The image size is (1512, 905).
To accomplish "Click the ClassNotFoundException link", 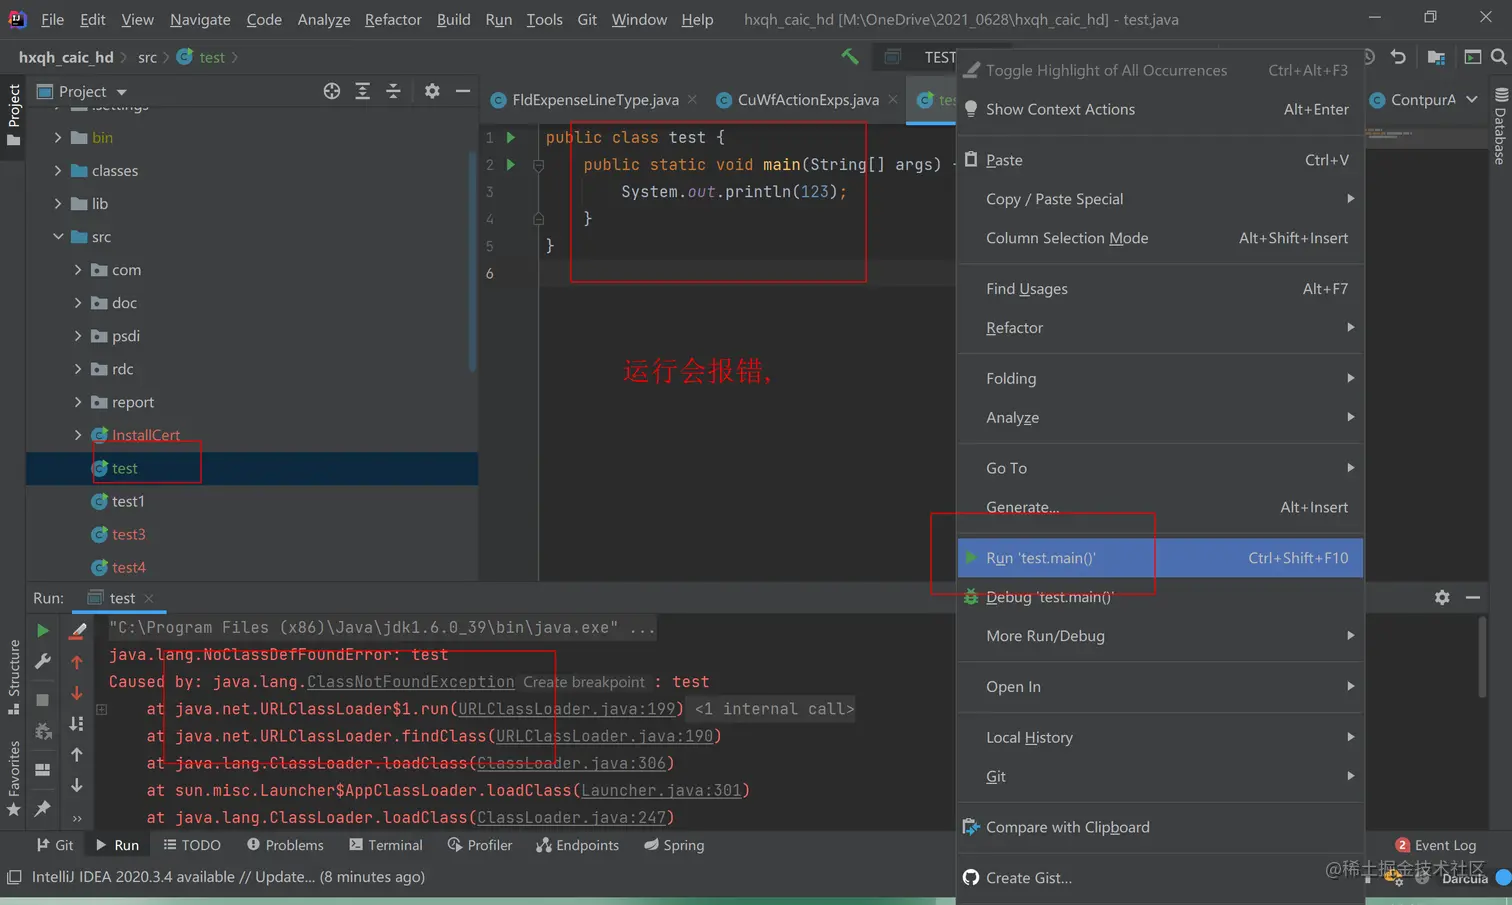I will [411, 682].
